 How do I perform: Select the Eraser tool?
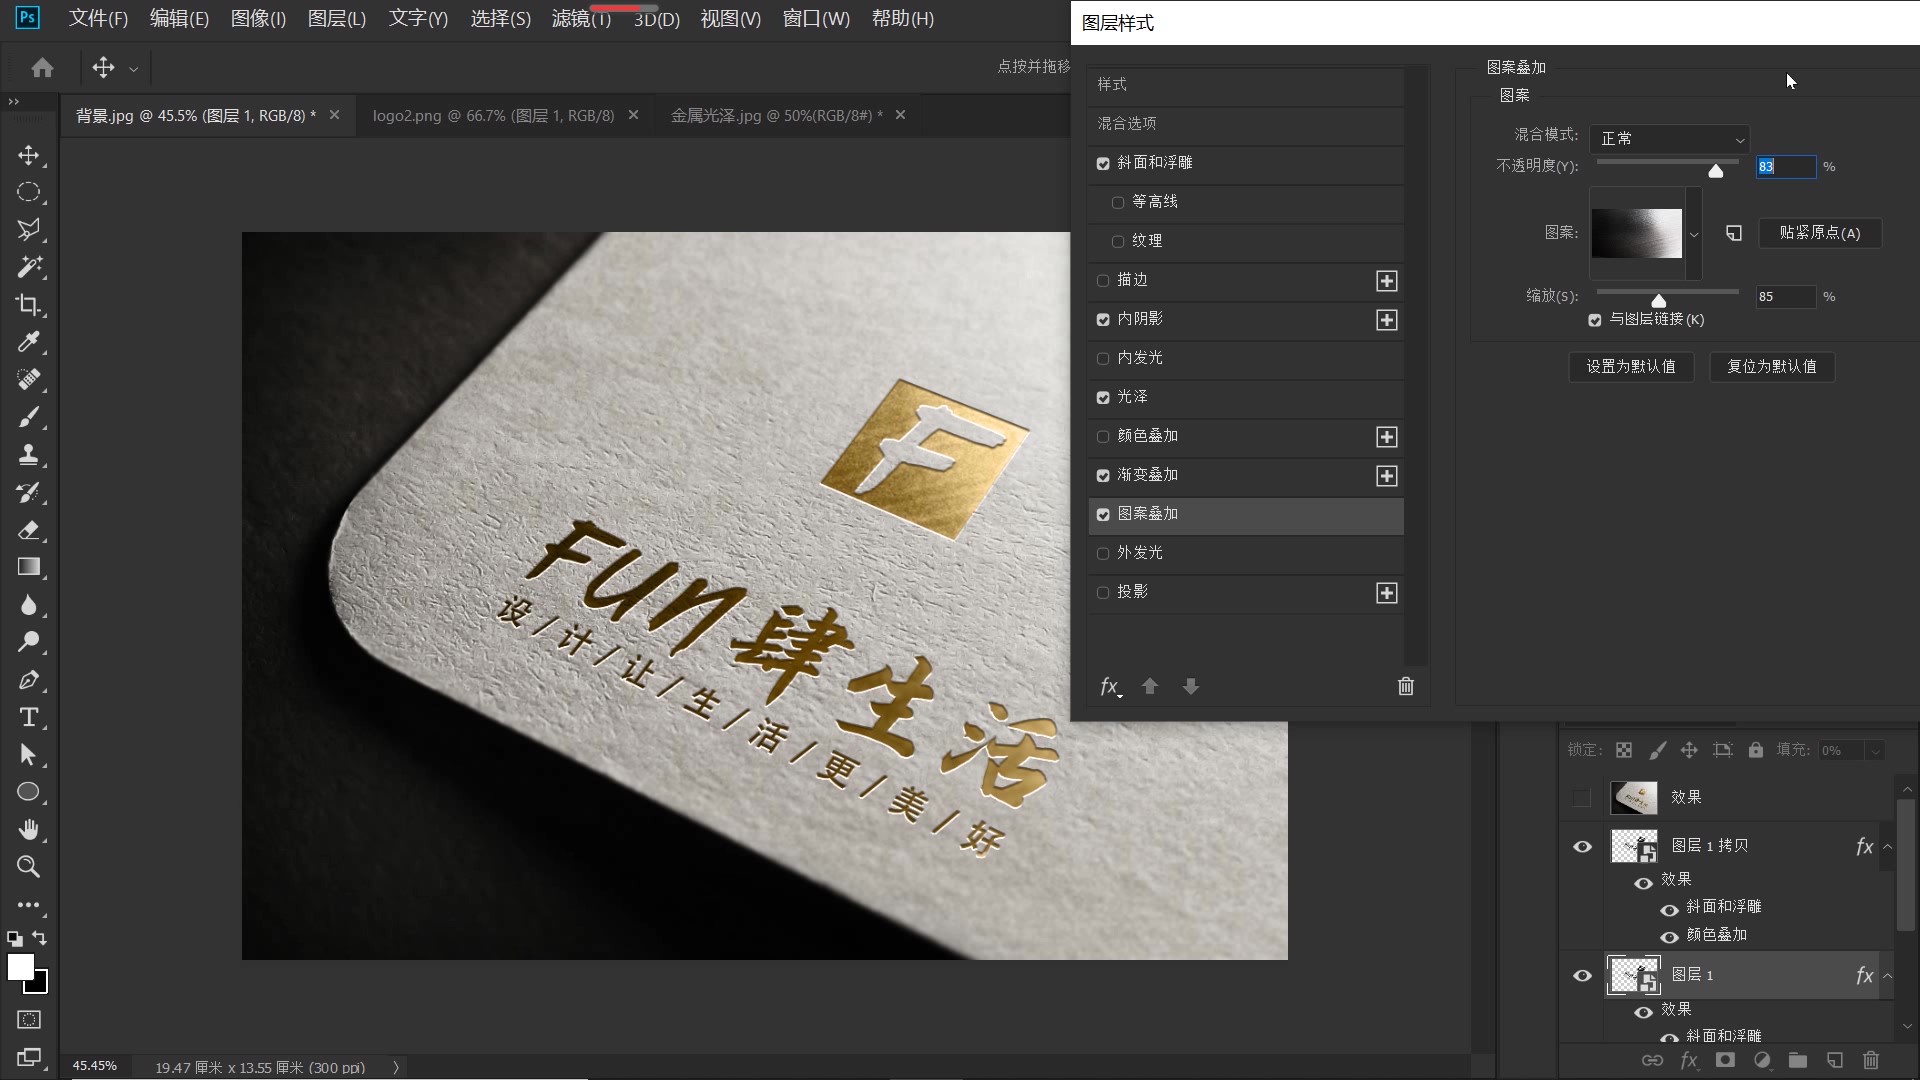pos(30,531)
